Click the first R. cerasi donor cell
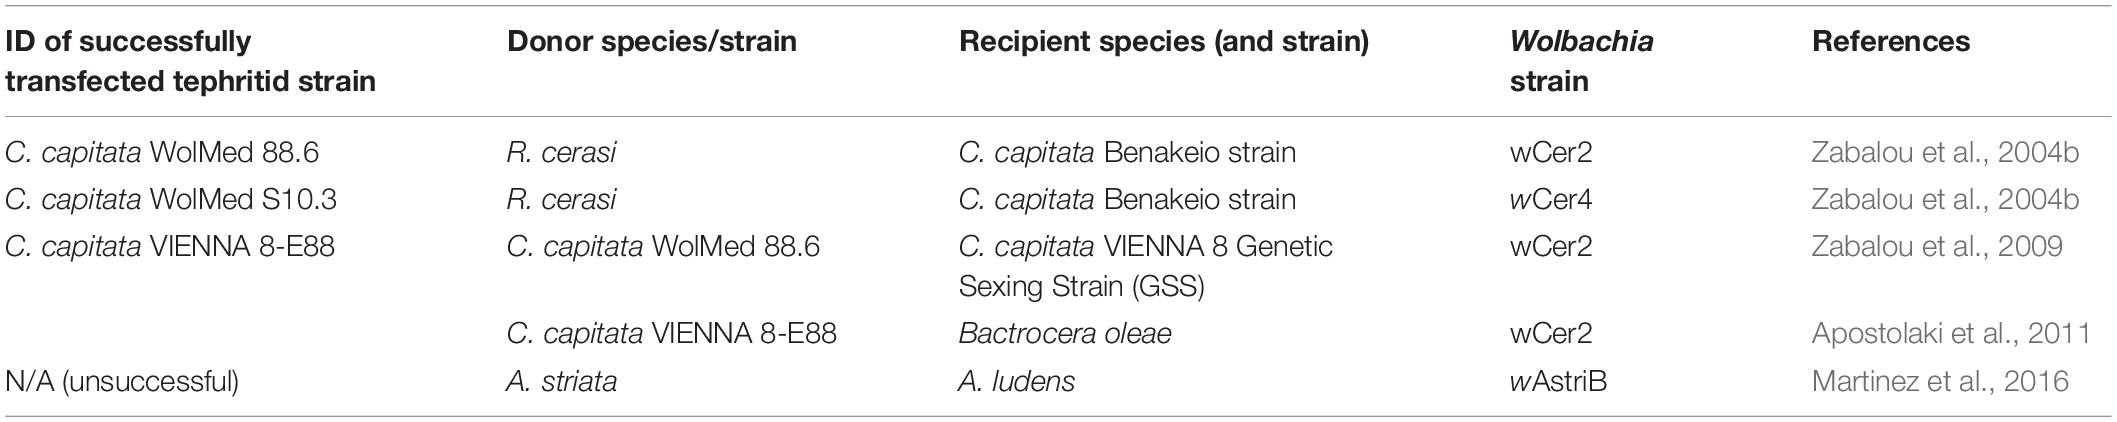The image size is (2117, 422). point(562,153)
